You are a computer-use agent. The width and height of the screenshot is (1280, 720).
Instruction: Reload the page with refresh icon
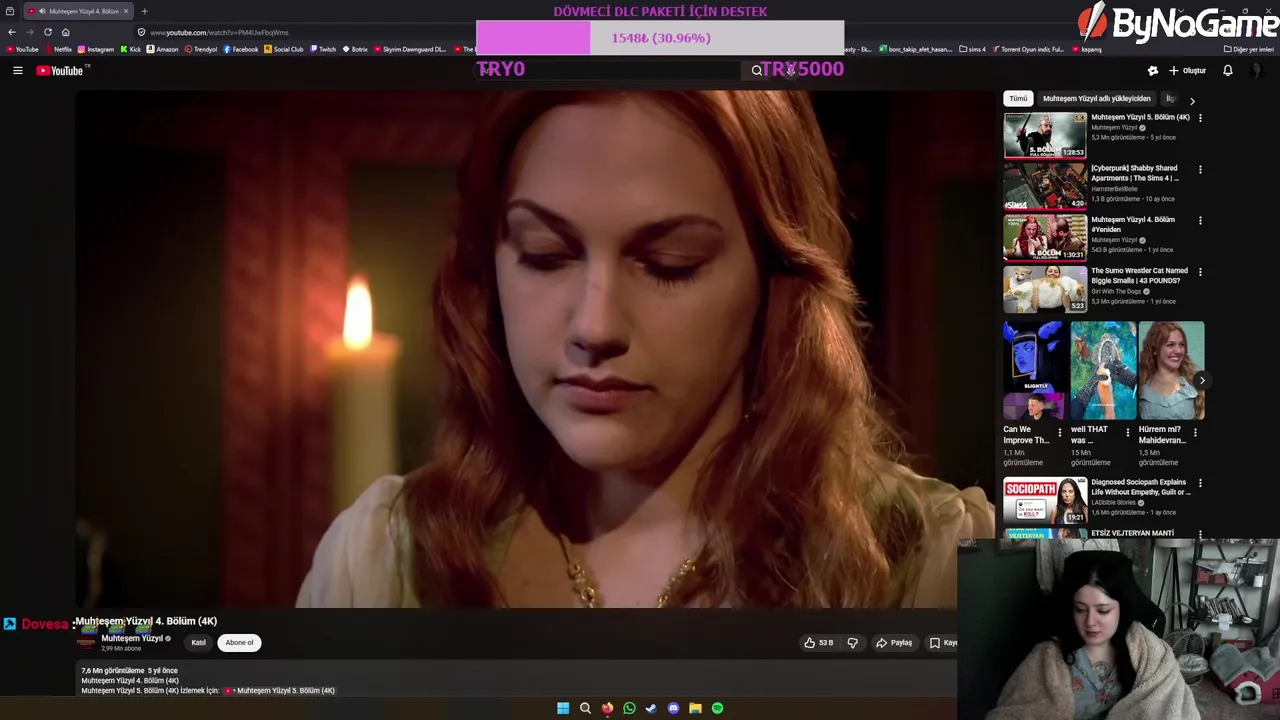pos(47,32)
